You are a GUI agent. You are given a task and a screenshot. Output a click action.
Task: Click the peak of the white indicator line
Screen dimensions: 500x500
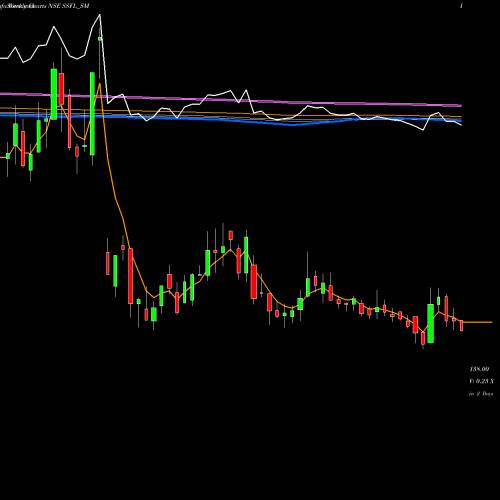100,15
